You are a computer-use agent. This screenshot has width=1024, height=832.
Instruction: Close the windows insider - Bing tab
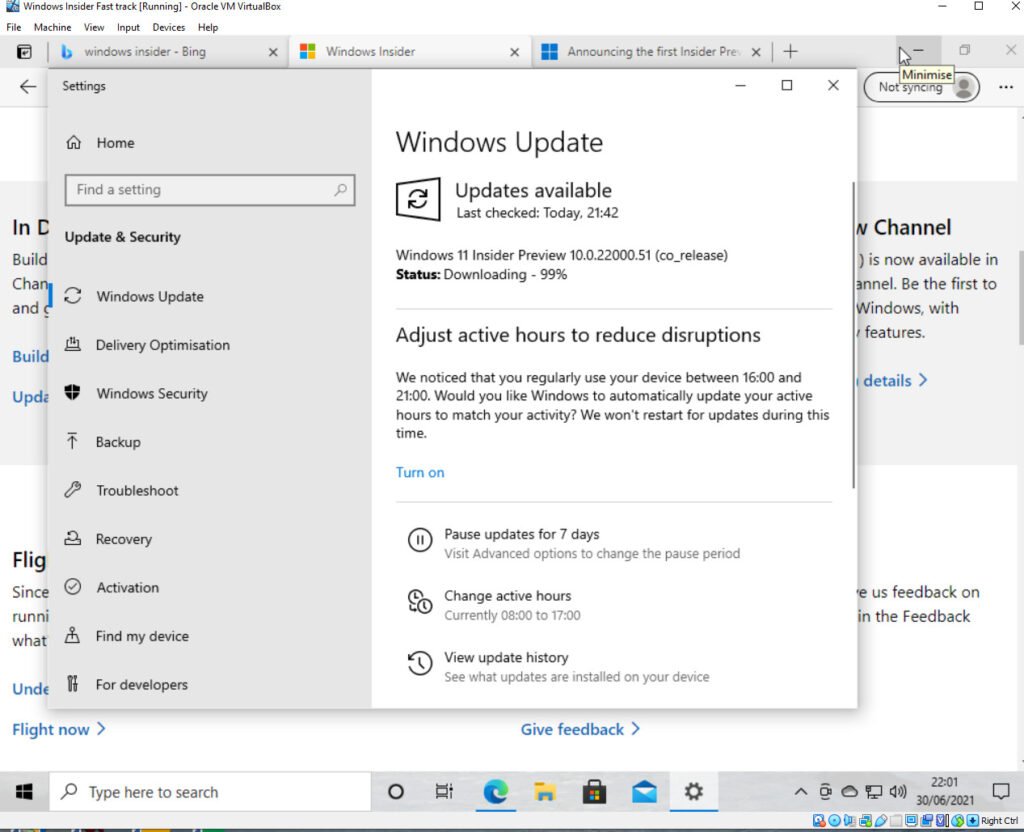[273, 52]
